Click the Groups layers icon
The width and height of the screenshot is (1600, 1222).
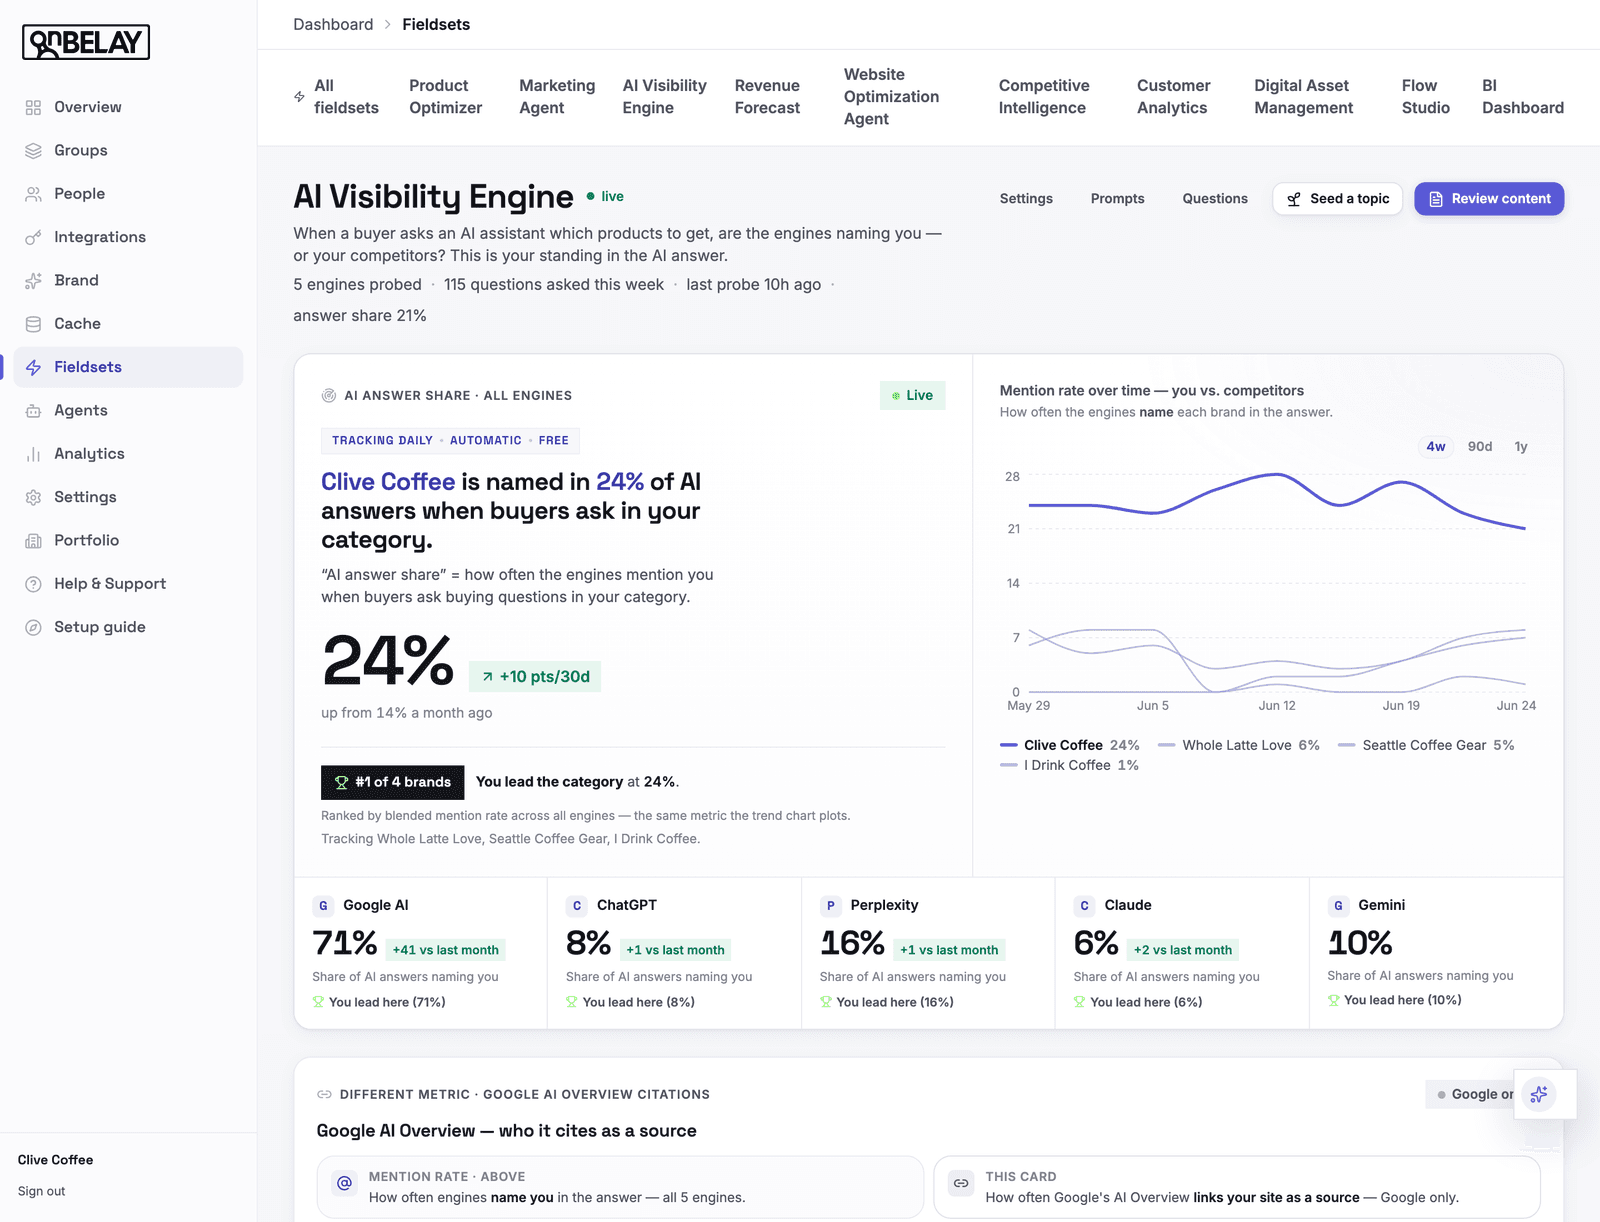[33, 150]
